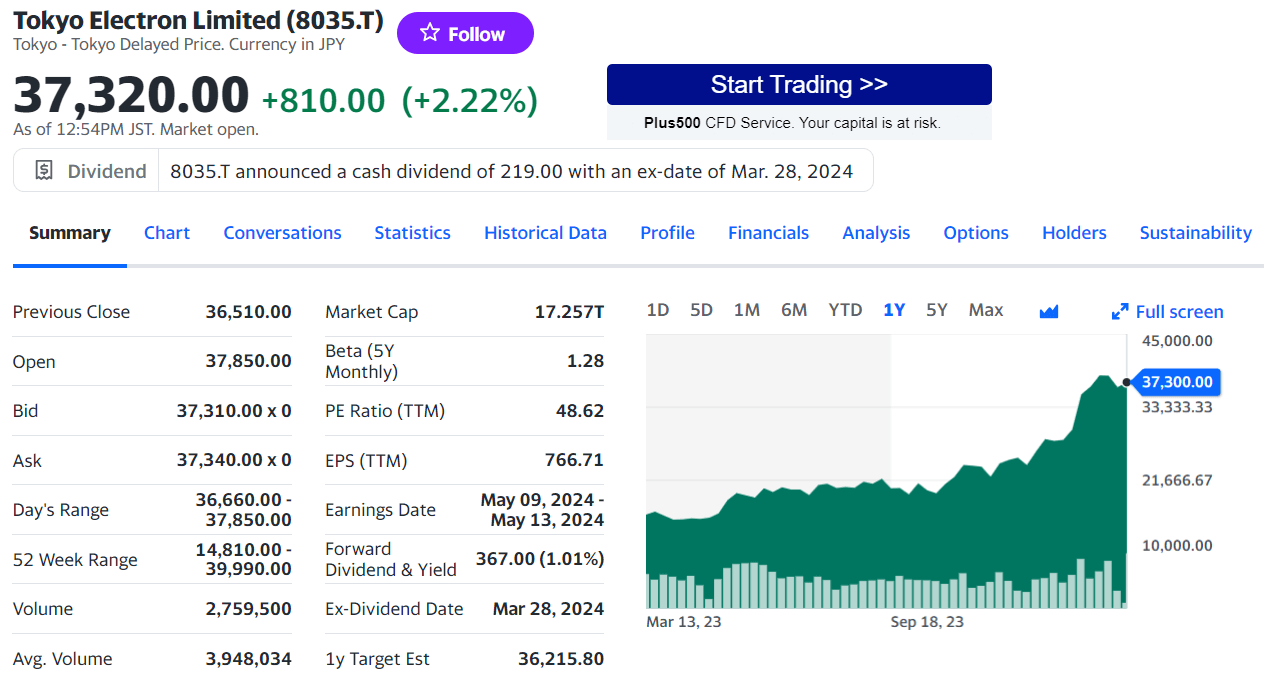This screenshot has height=691, width=1264.
Task: Open the Sustainability tab
Action: 1195,233
